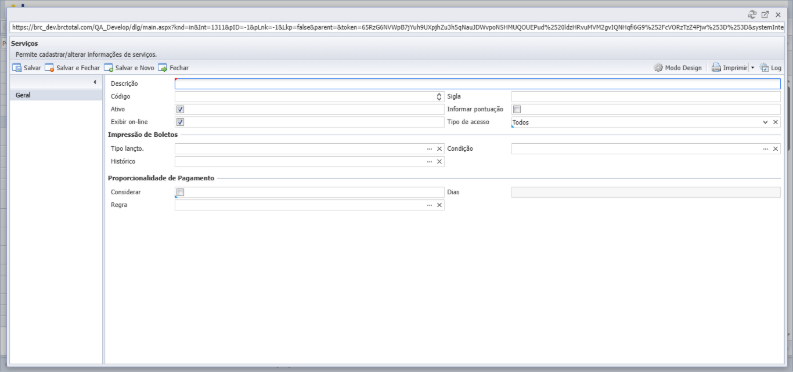Open dialog in new window icon
793x372 pixels.
765,15
